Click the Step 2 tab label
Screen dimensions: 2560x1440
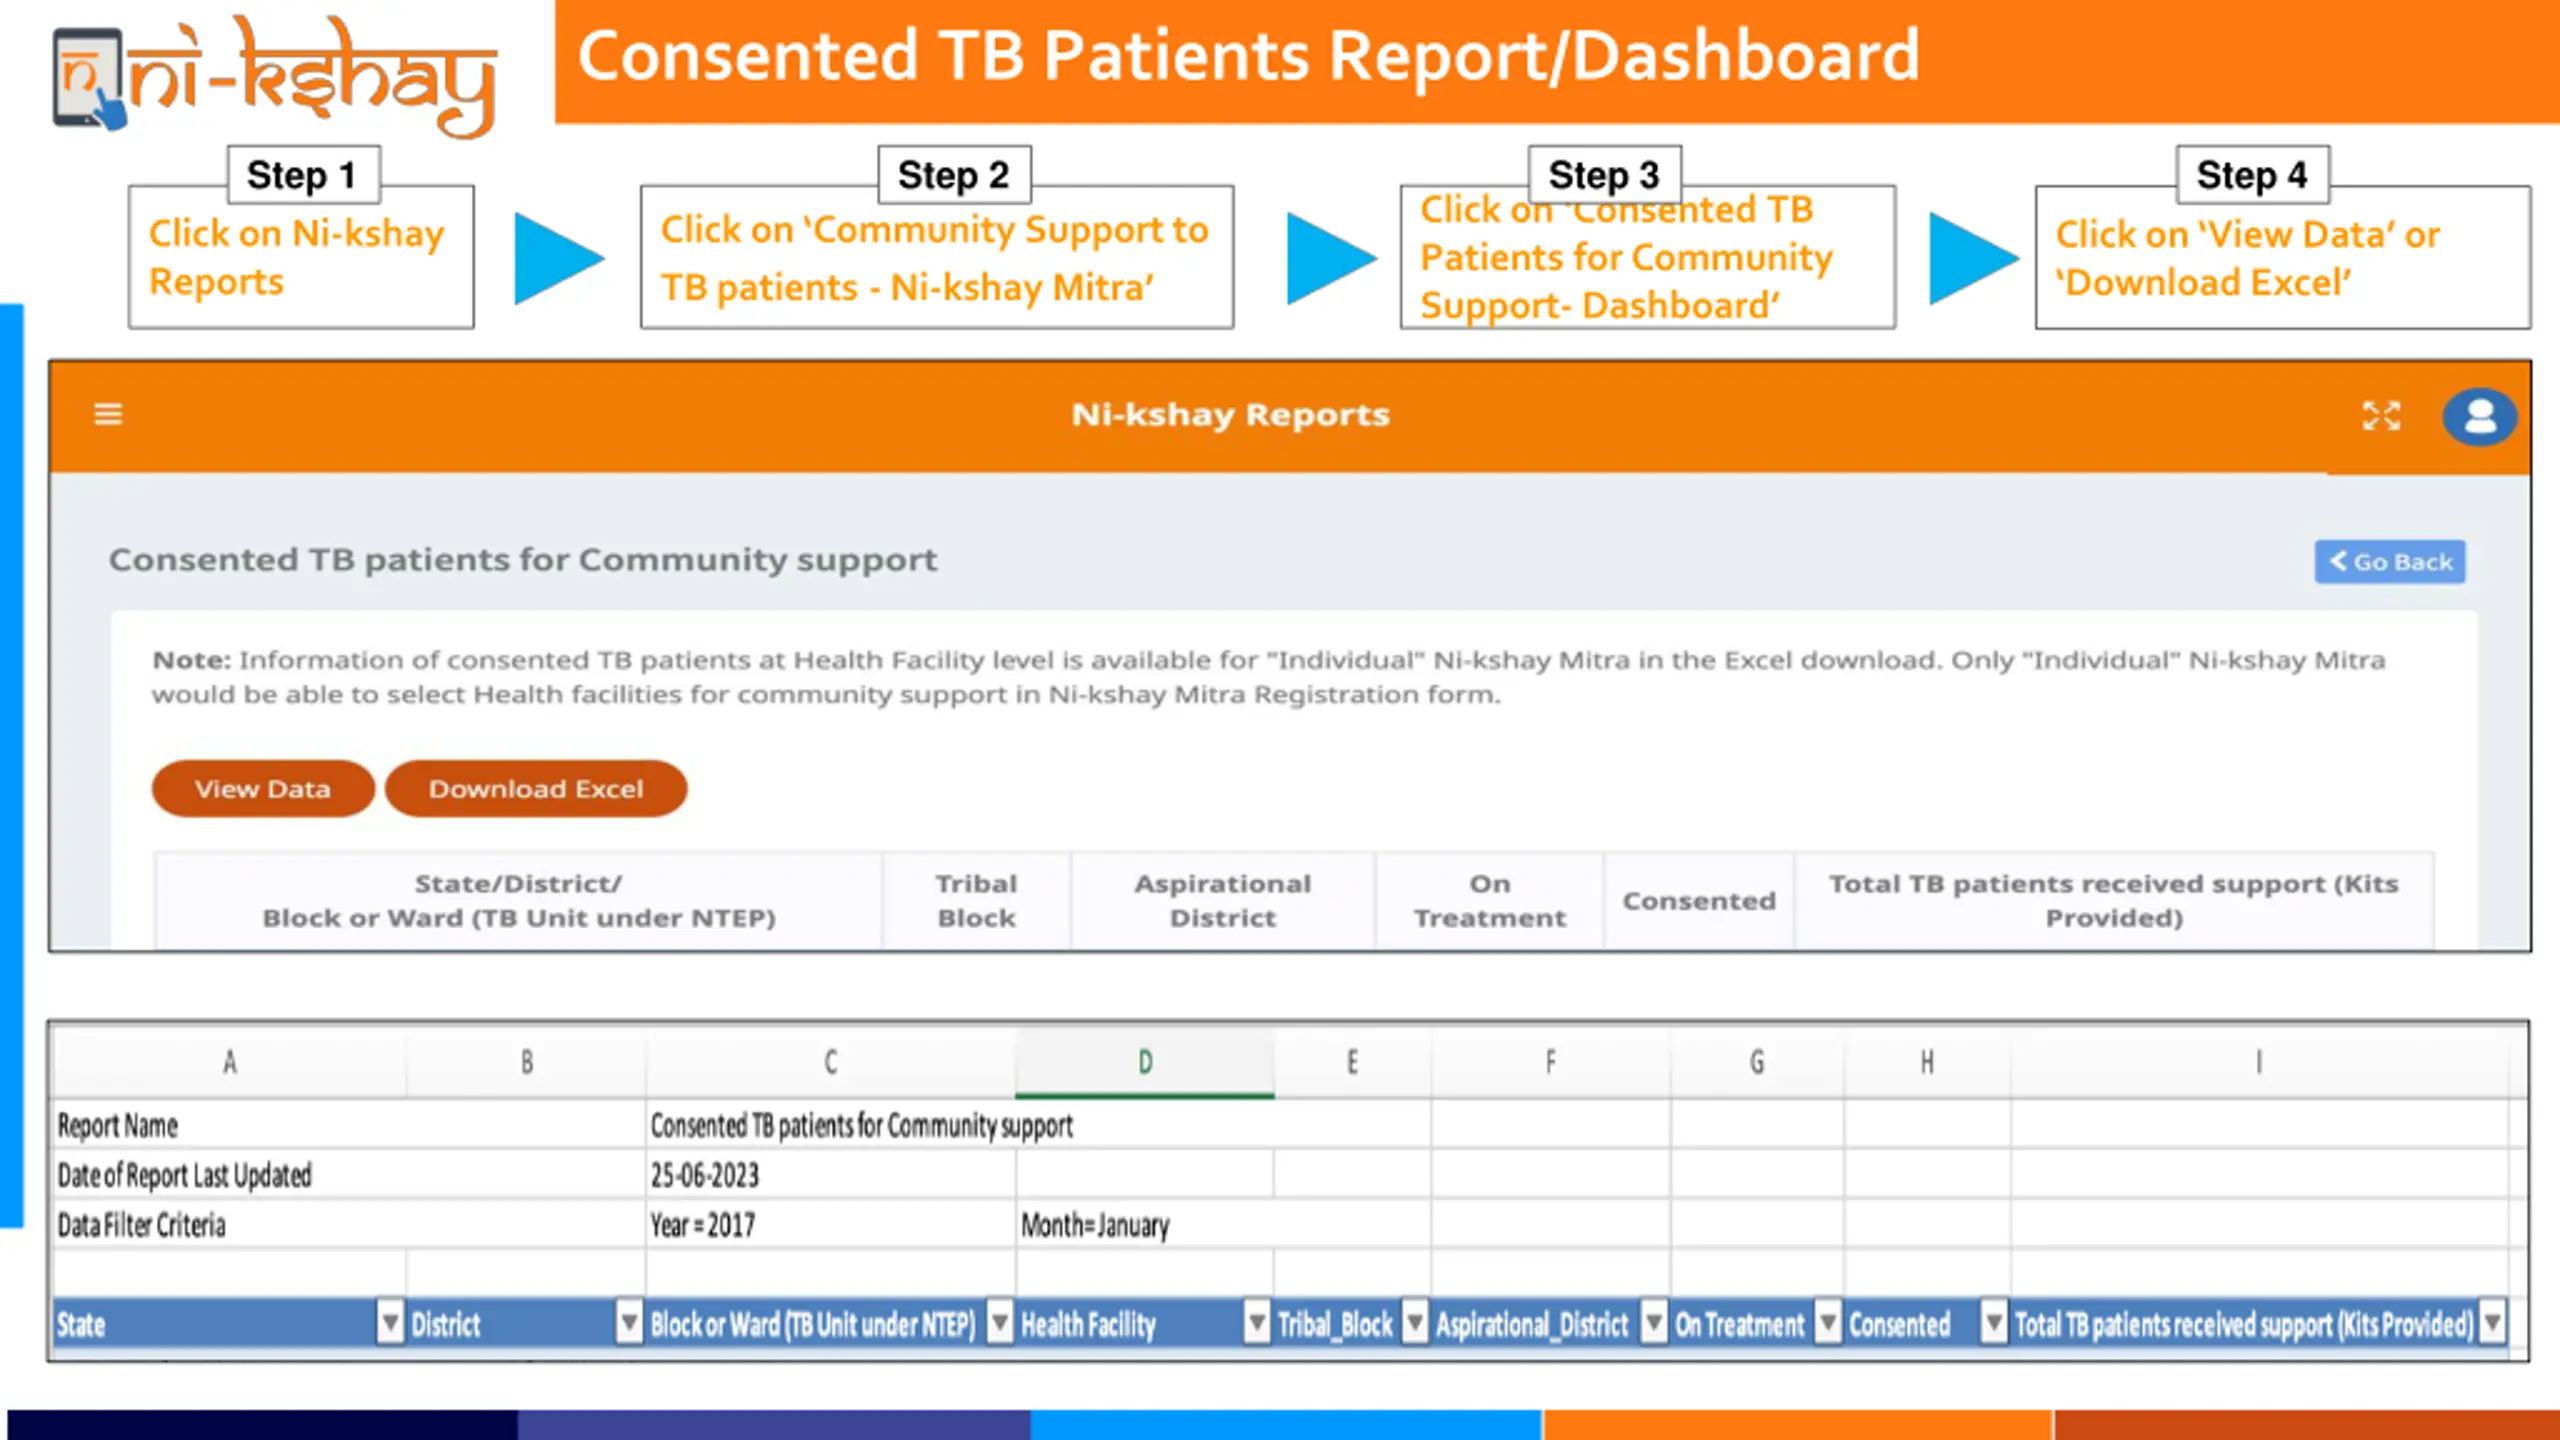tap(953, 175)
